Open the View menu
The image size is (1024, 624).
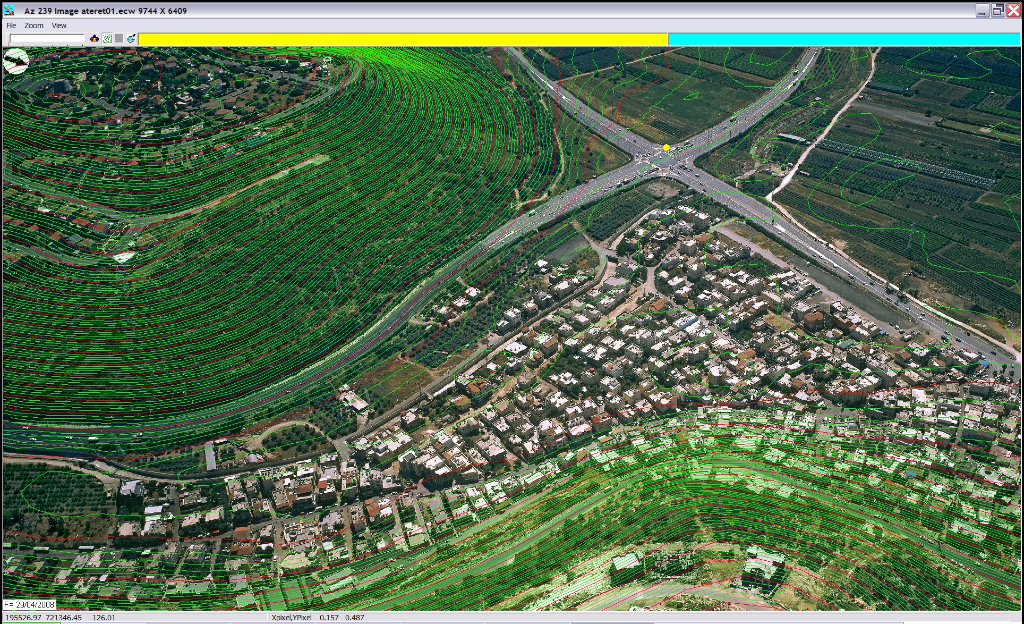[x=59, y=25]
